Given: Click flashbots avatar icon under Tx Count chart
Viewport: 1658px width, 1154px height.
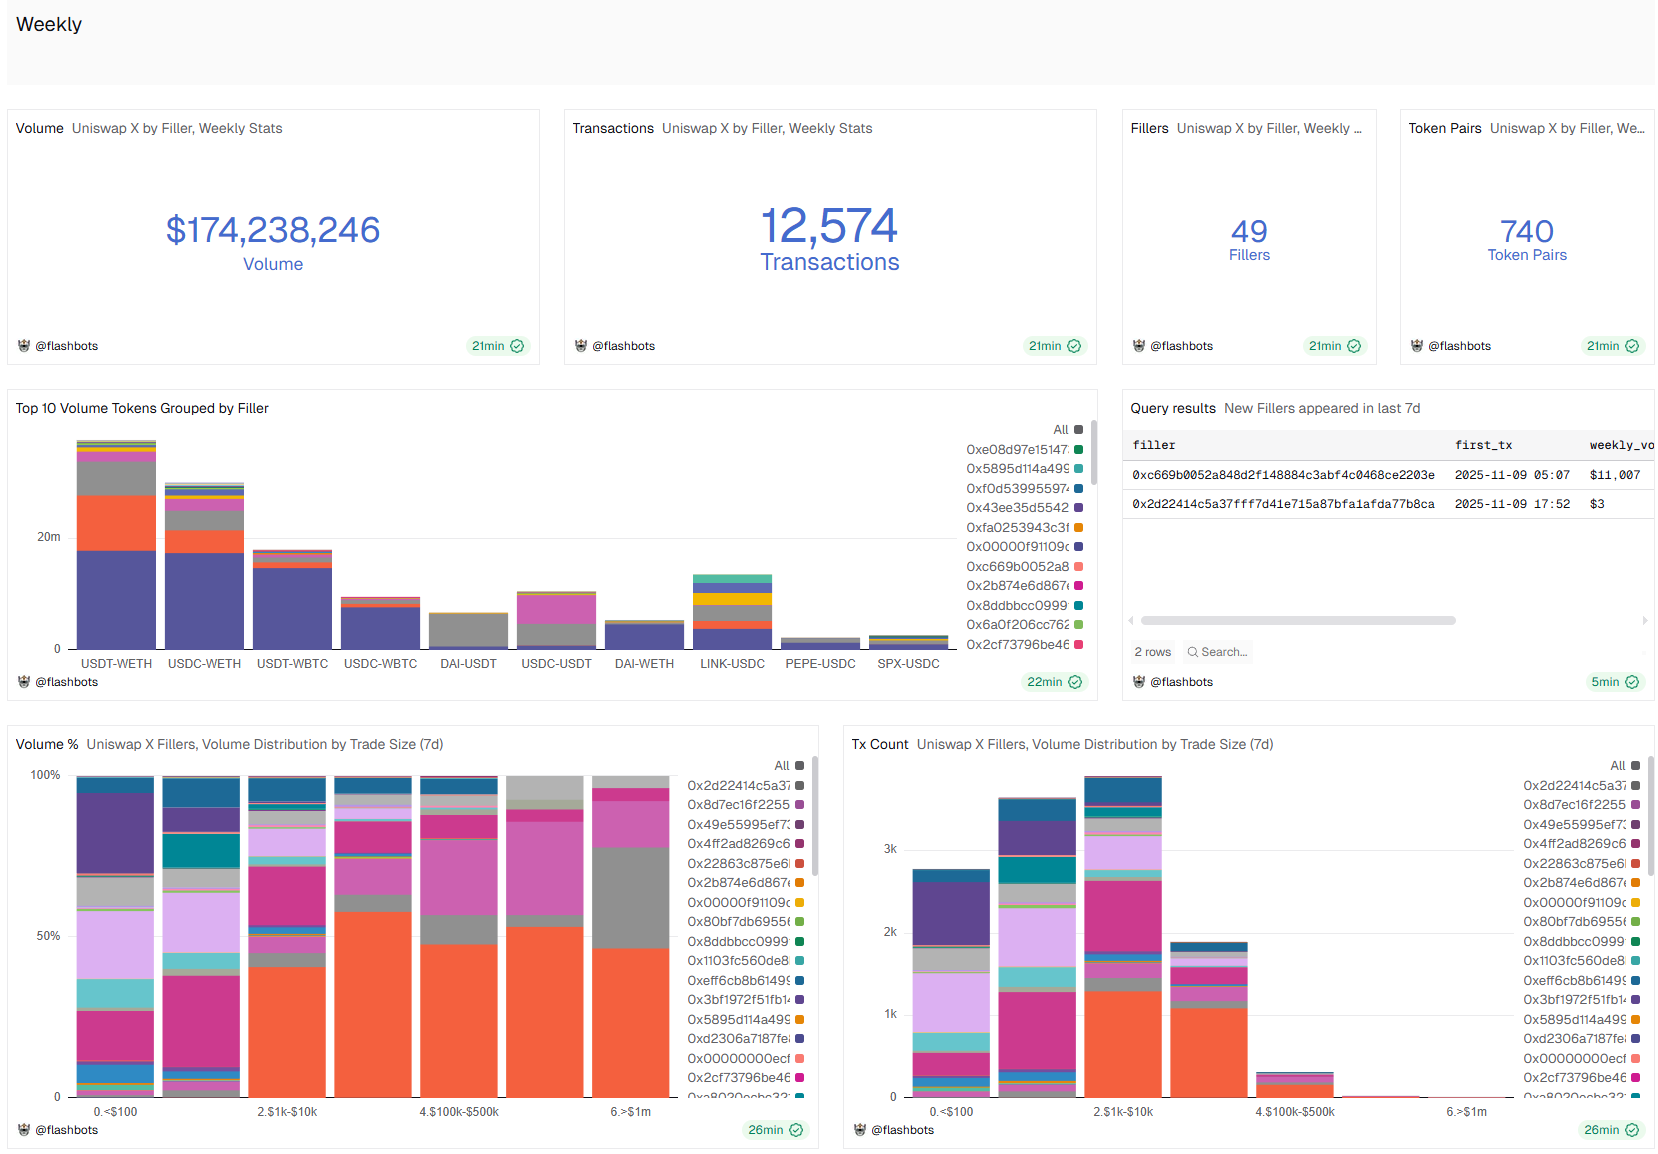Looking at the screenshot, I should point(860,1130).
